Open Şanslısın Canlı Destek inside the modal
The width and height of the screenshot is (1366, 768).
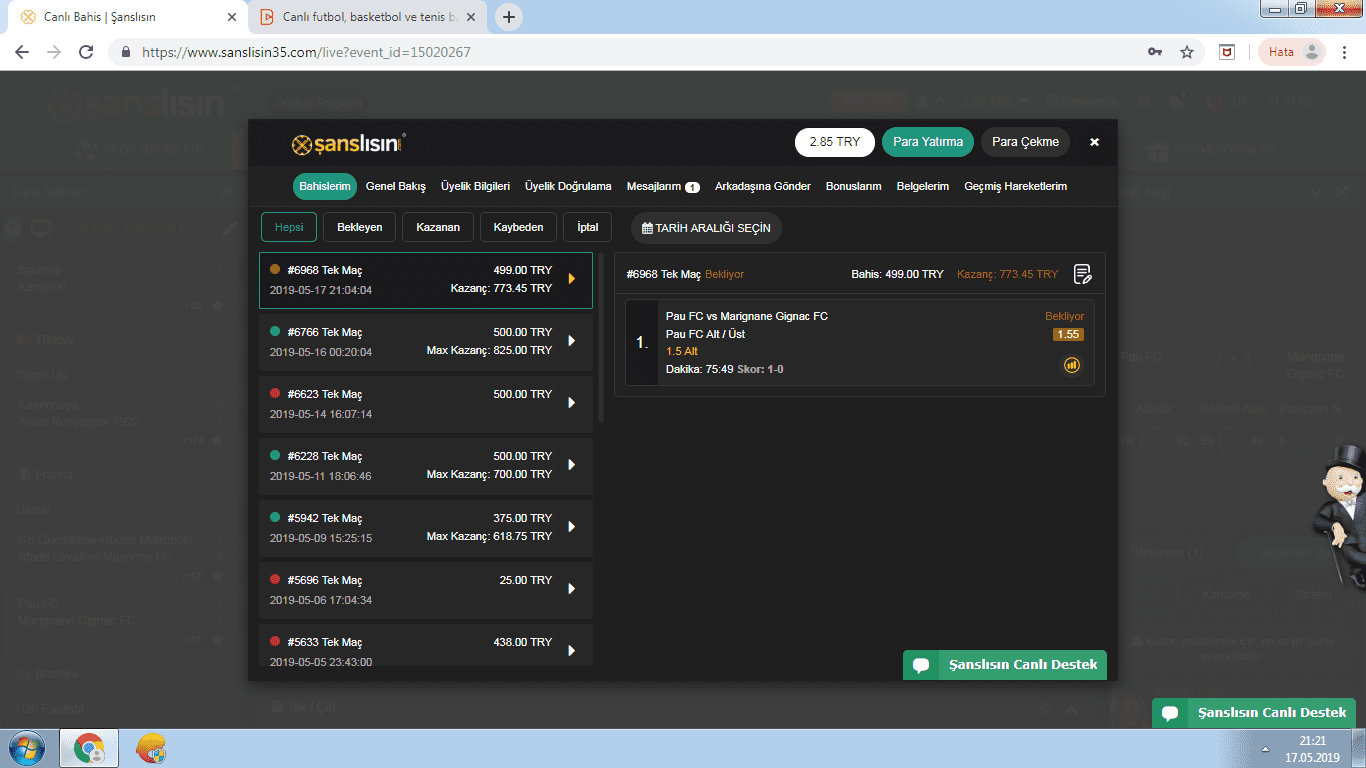pos(1005,665)
